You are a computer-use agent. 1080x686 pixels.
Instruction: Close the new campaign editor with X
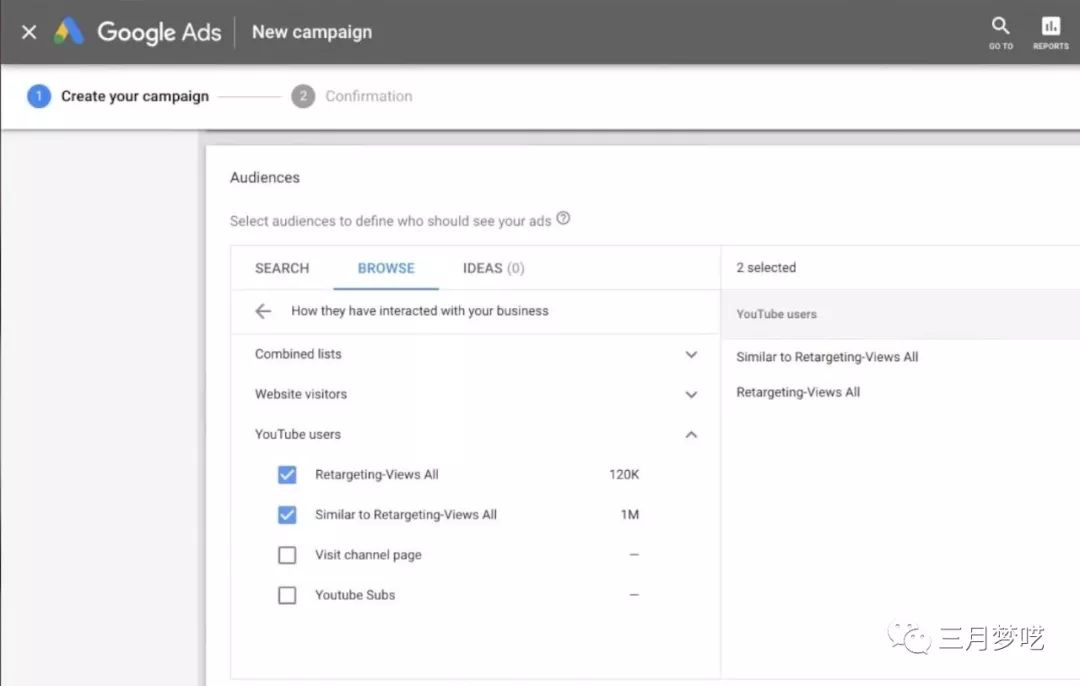point(29,32)
